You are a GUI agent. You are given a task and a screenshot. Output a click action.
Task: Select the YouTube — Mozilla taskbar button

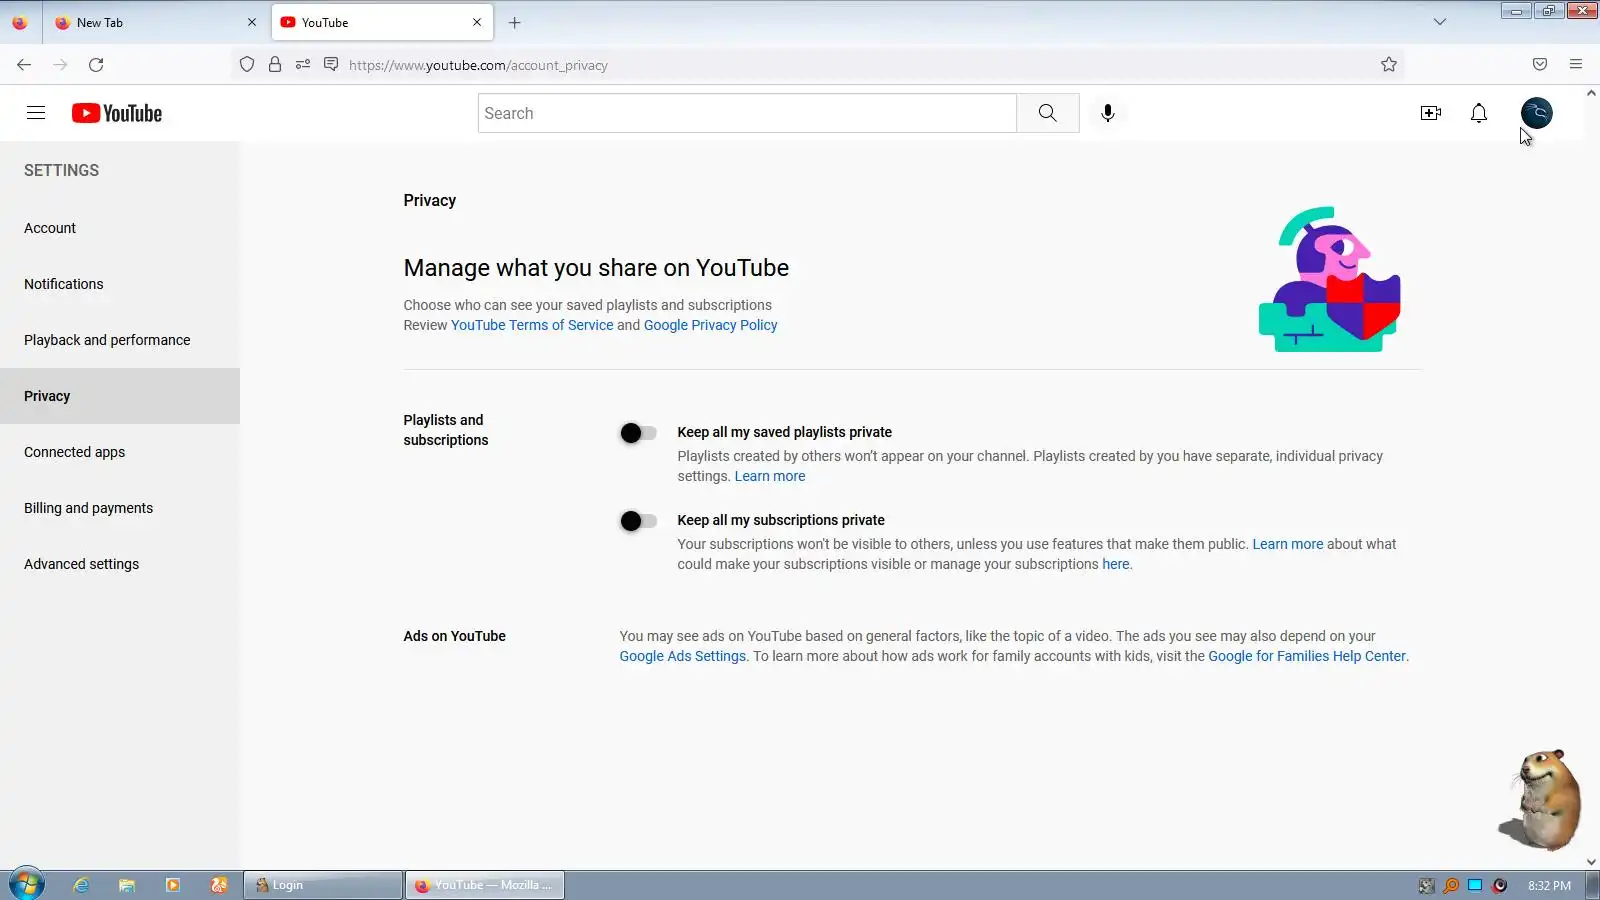(485, 885)
